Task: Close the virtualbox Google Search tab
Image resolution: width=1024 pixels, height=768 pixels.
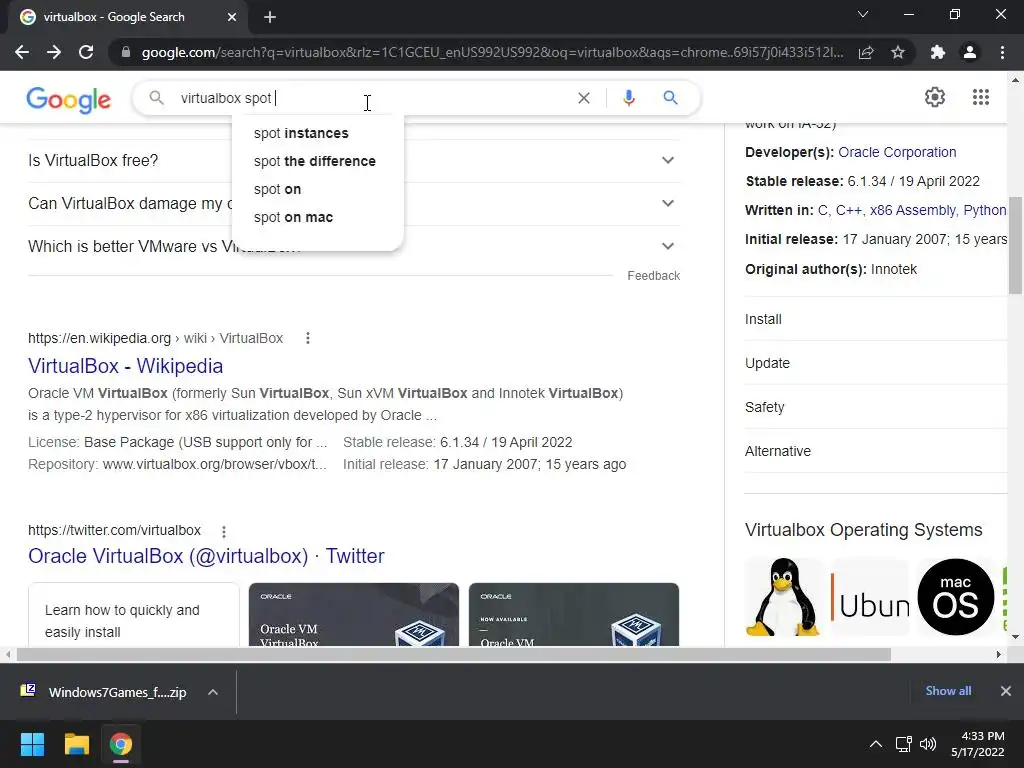Action: pos(232,17)
